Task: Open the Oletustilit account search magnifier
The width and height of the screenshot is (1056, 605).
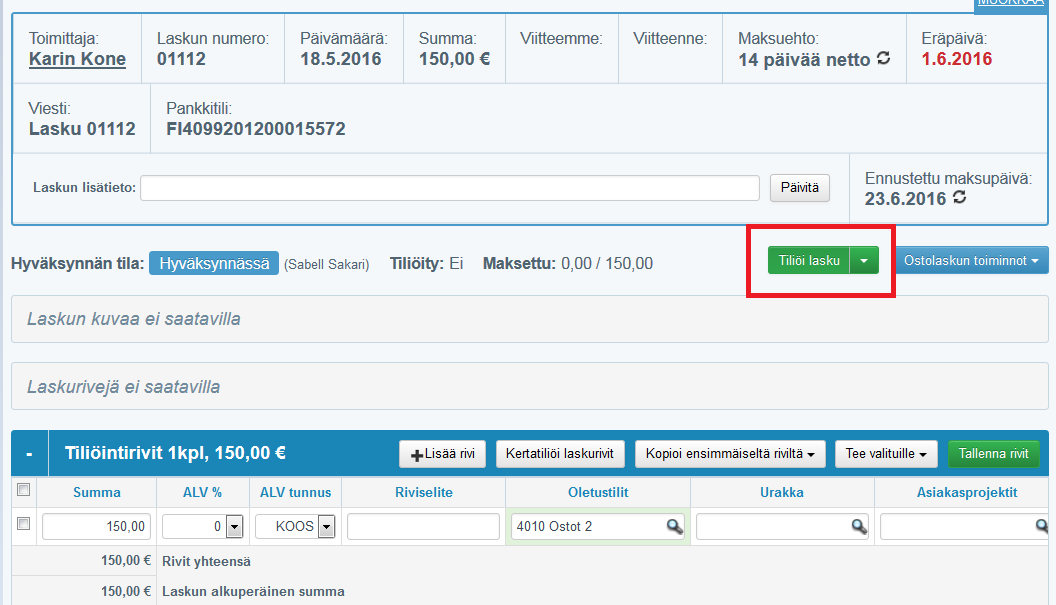Action: pyautogui.click(x=674, y=526)
